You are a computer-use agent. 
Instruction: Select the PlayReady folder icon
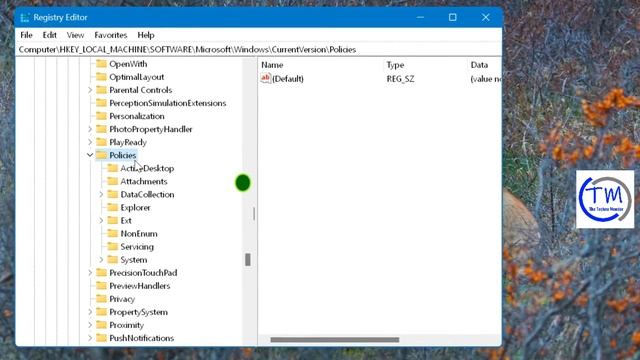(x=101, y=142)
